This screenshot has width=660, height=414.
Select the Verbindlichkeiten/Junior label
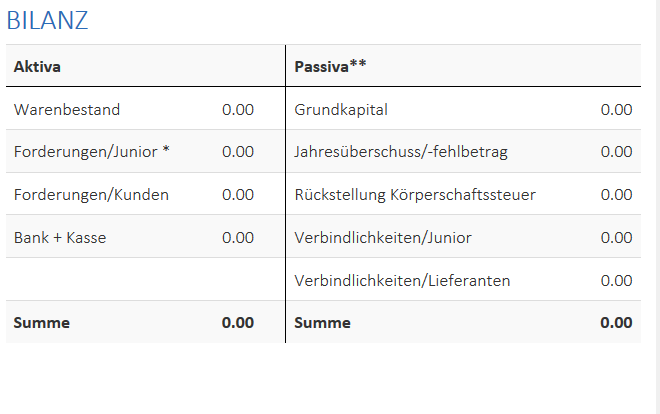pos(383,238)
